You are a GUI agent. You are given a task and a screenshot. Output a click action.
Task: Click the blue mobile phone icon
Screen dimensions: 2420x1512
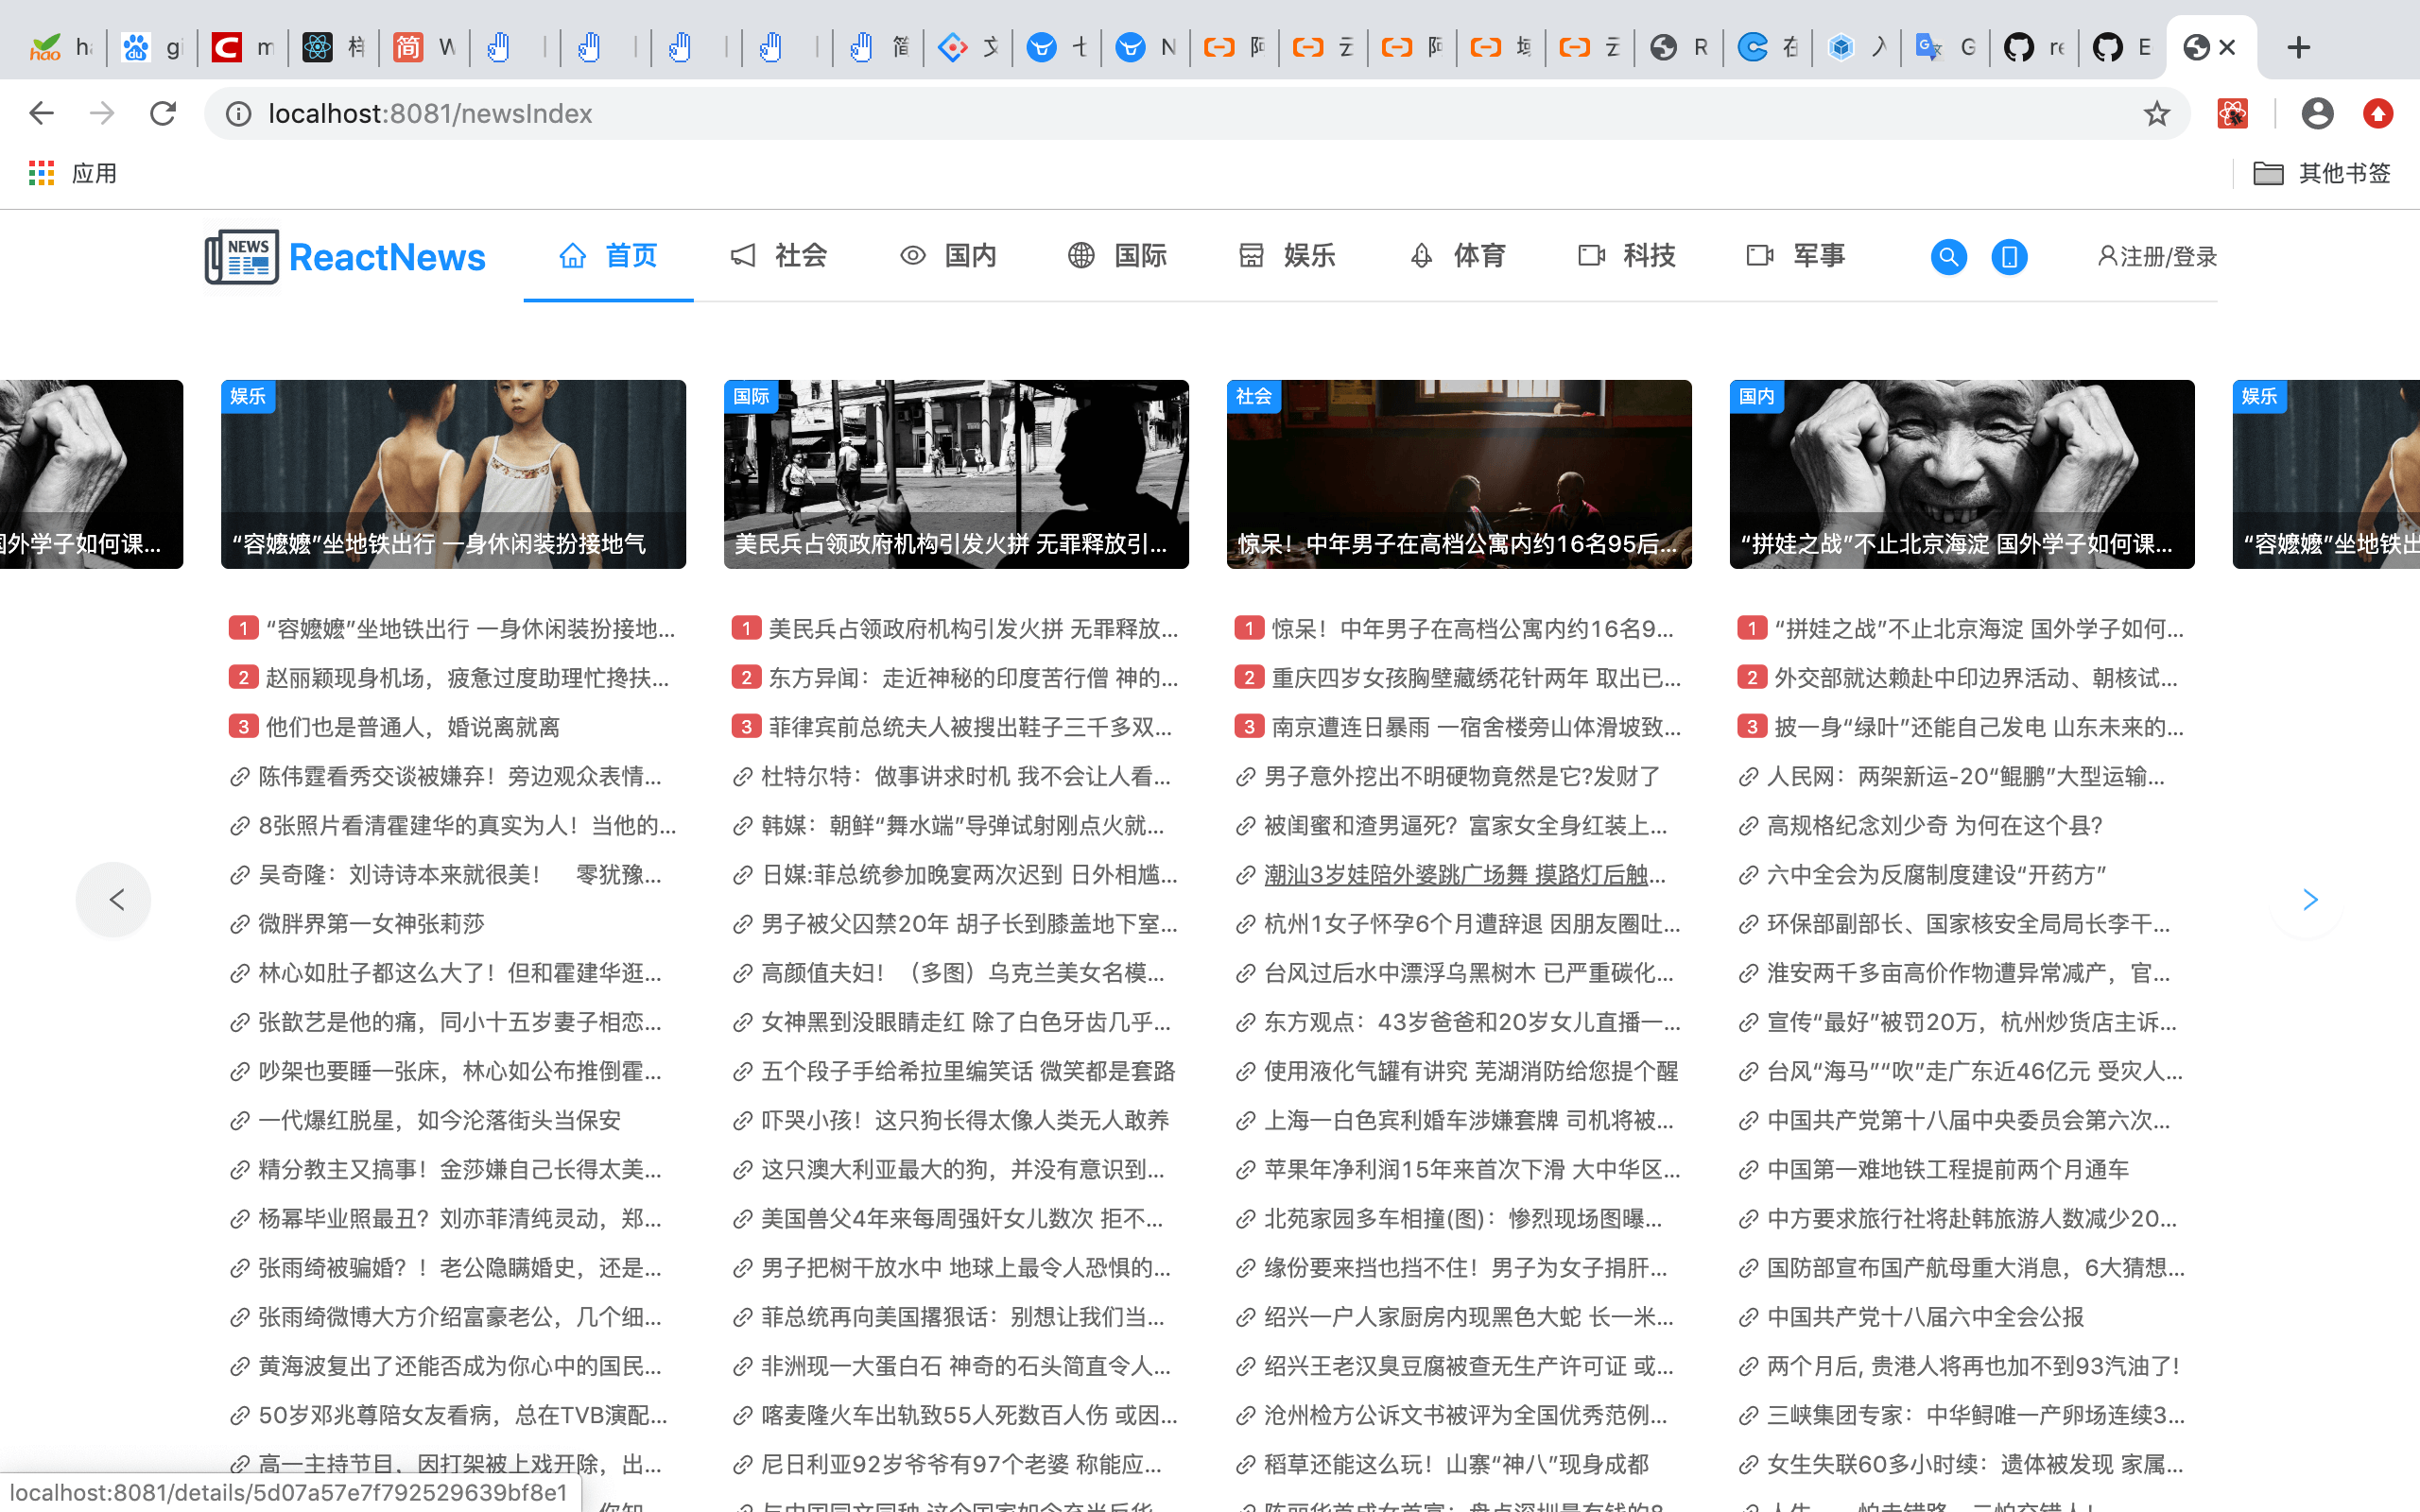click(x=2008, y=257)
